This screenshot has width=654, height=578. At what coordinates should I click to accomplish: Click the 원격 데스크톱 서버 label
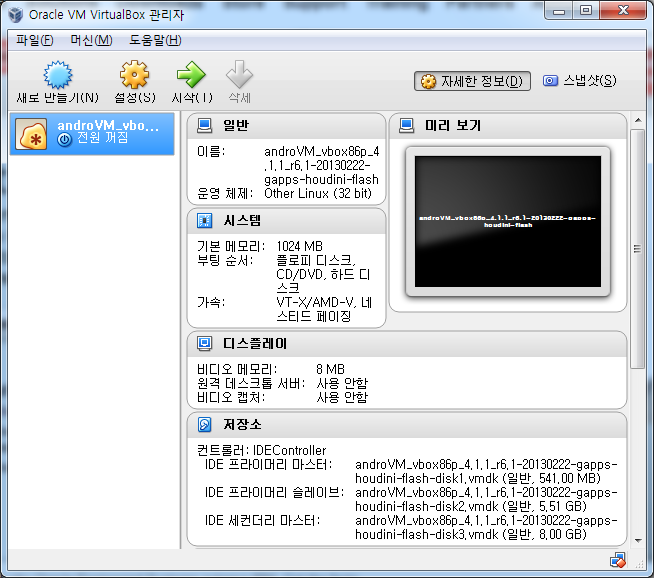click(251, 383)
